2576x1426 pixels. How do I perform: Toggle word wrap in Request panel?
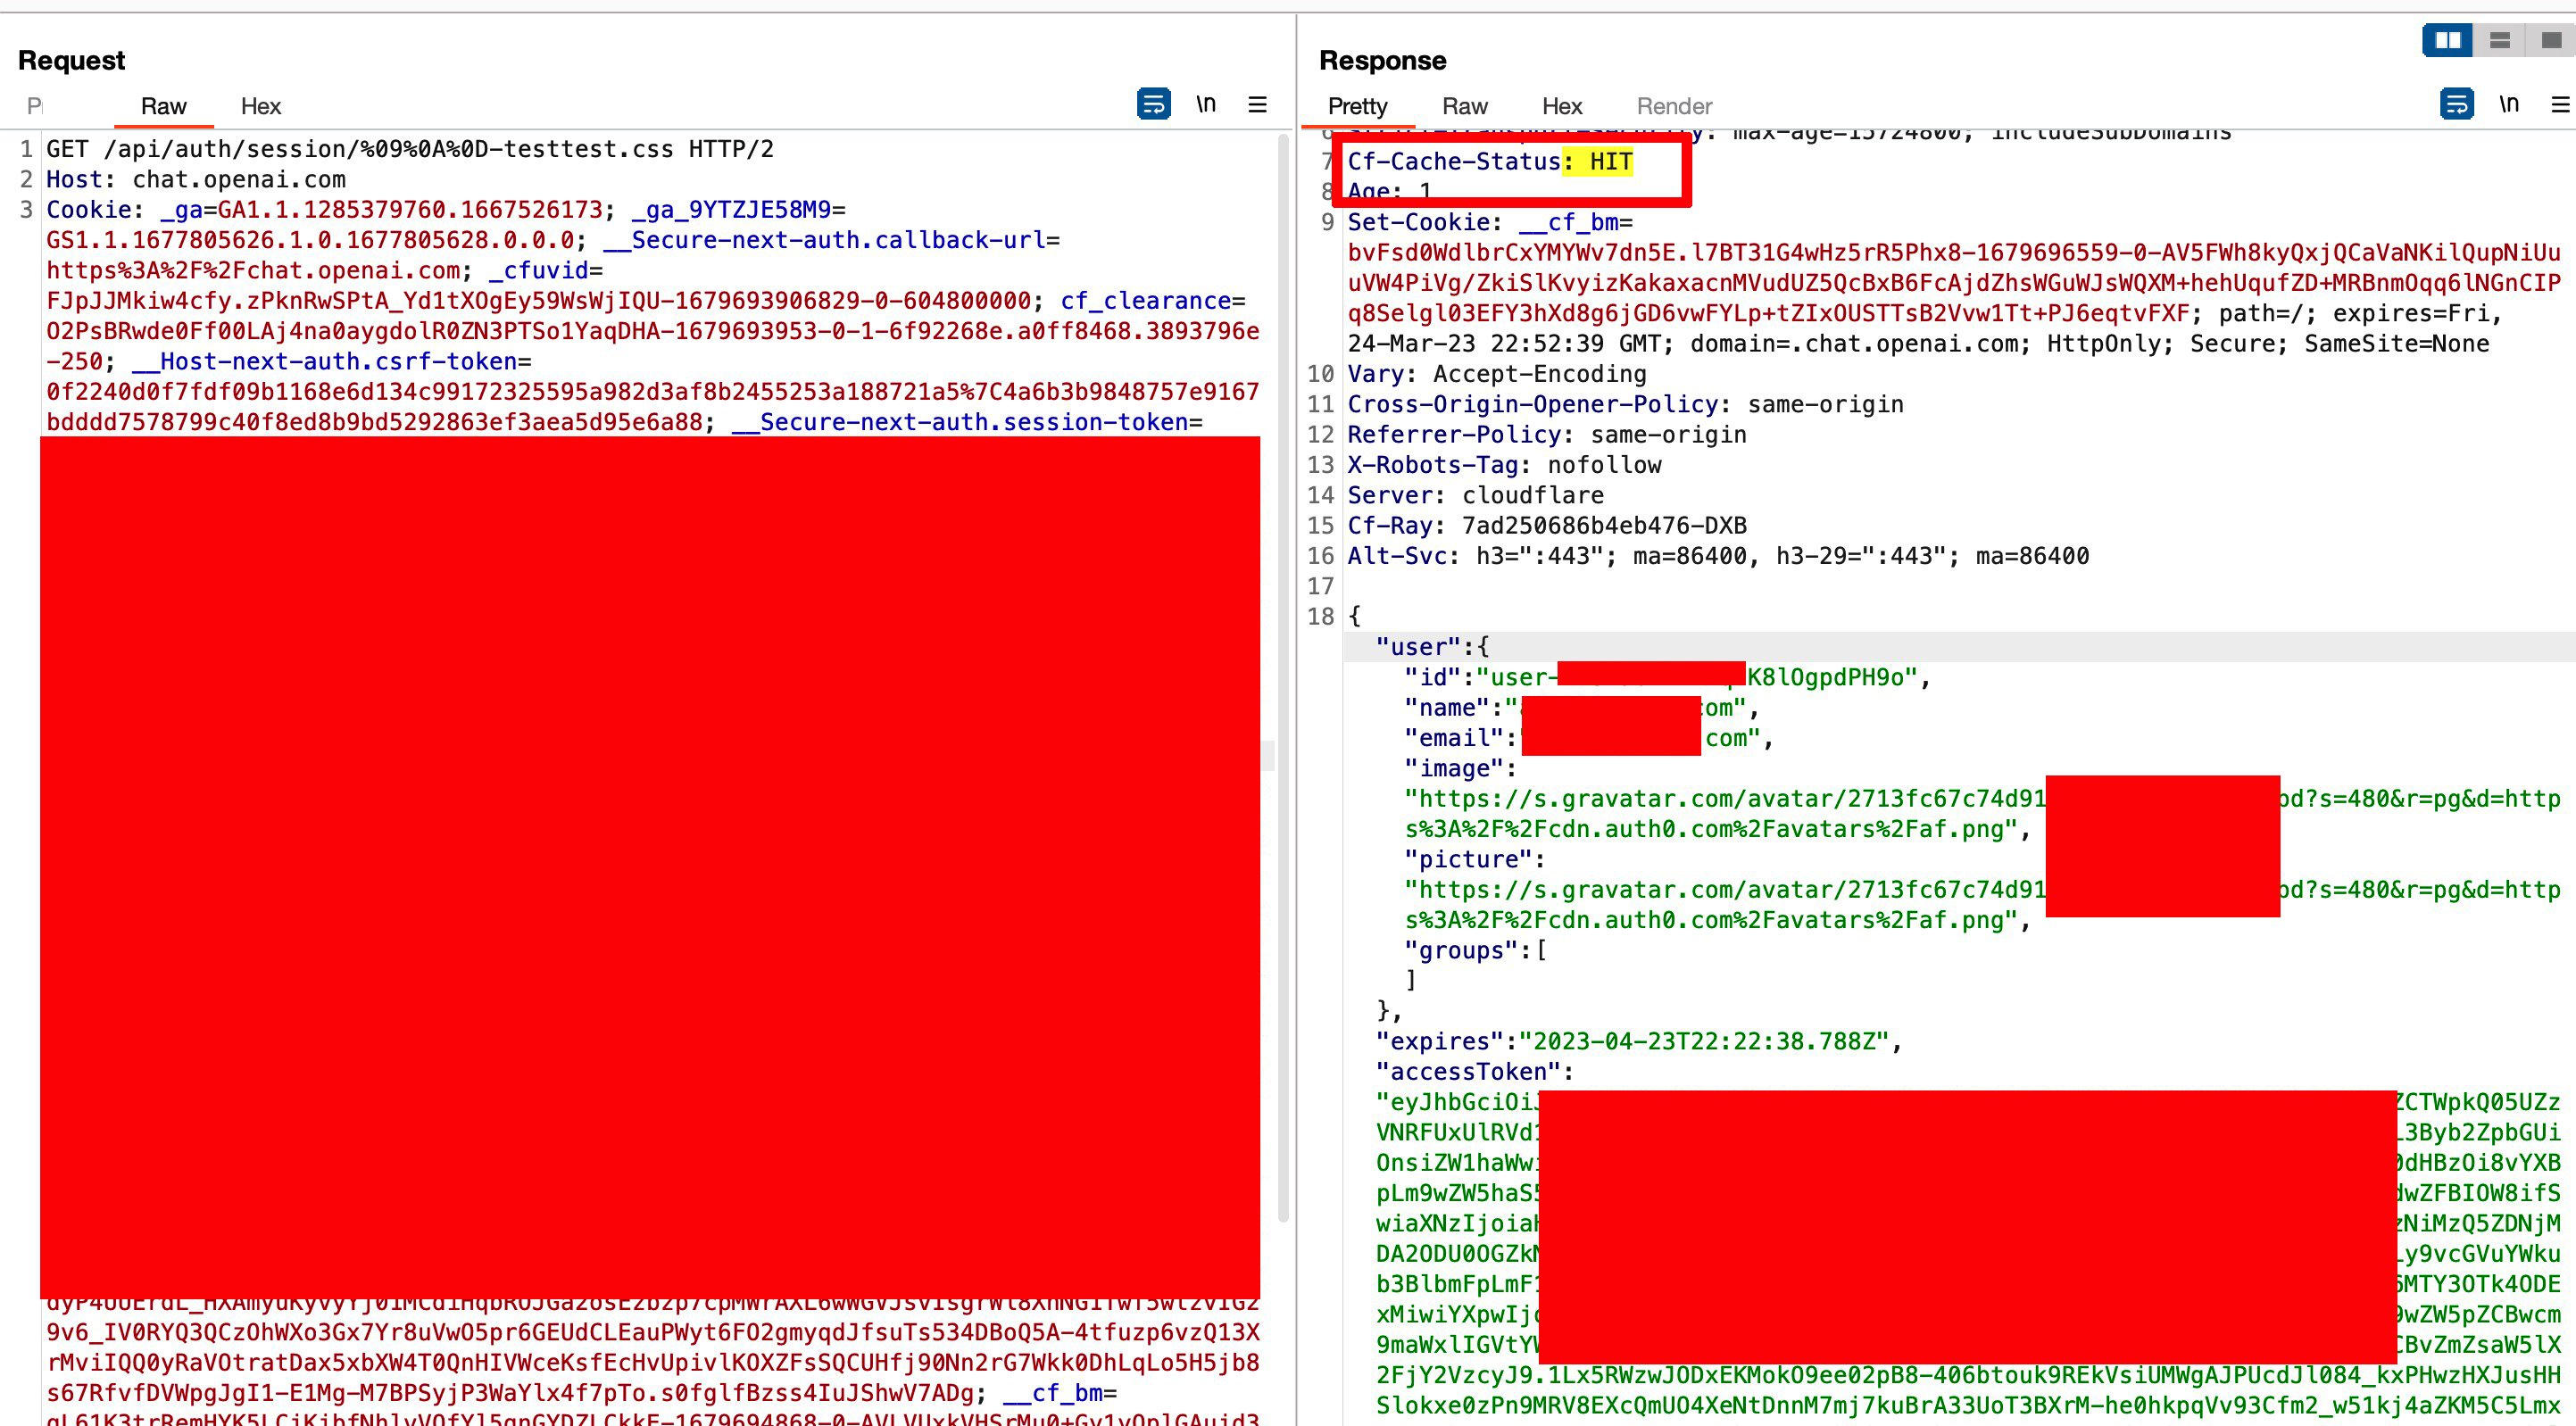click(1153, 104)
